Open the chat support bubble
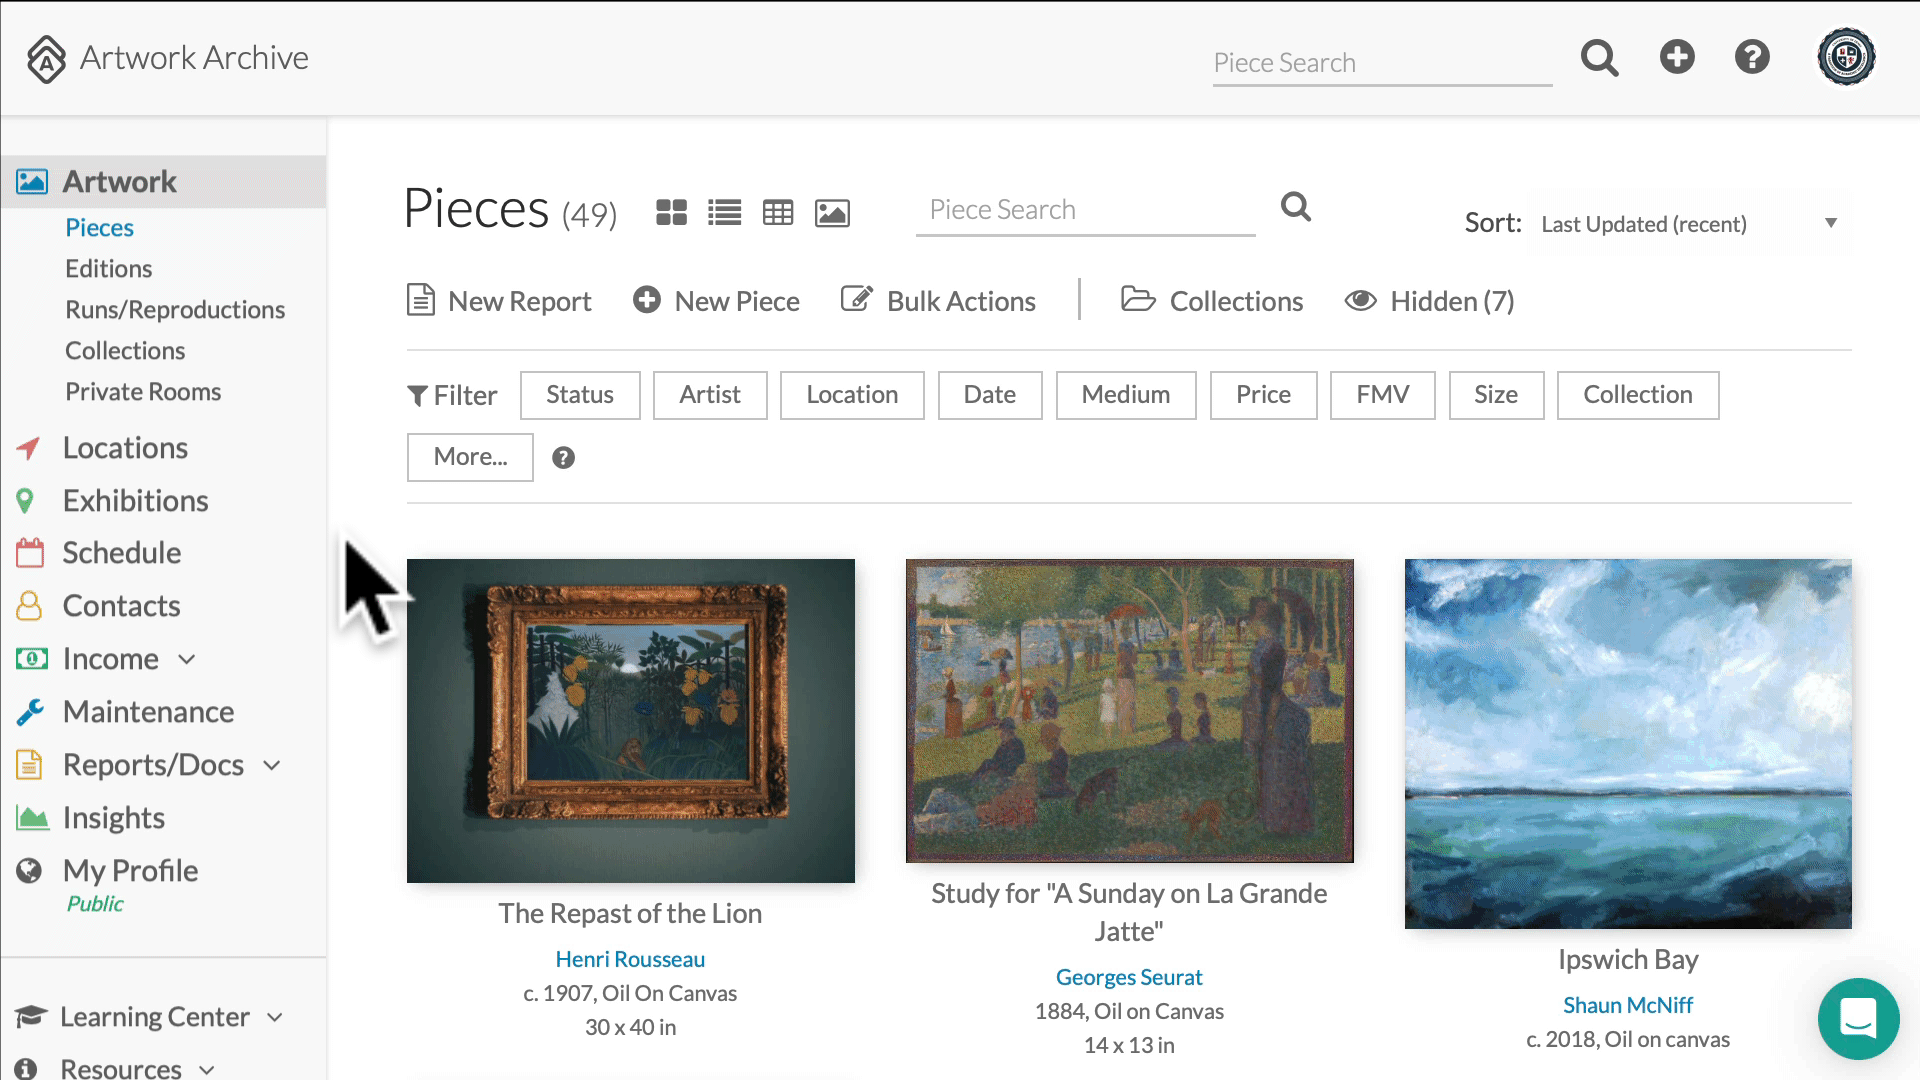Image resolution: width=1920 pixels, height=1080 pixels. (x=1858, y=1018)
